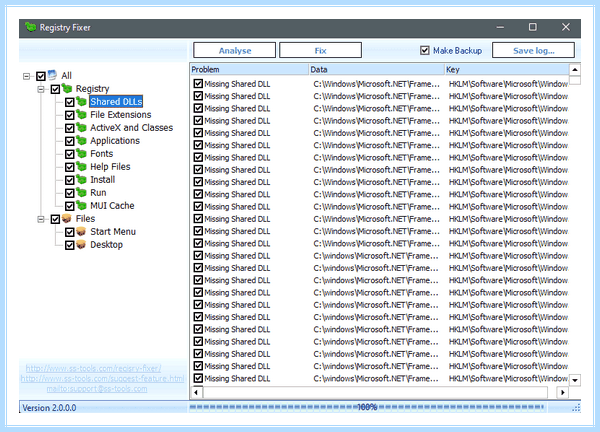Click the Version 2.0.0.0 status text
This screenshot has height=432, width=600.
[x=49, y=408]
